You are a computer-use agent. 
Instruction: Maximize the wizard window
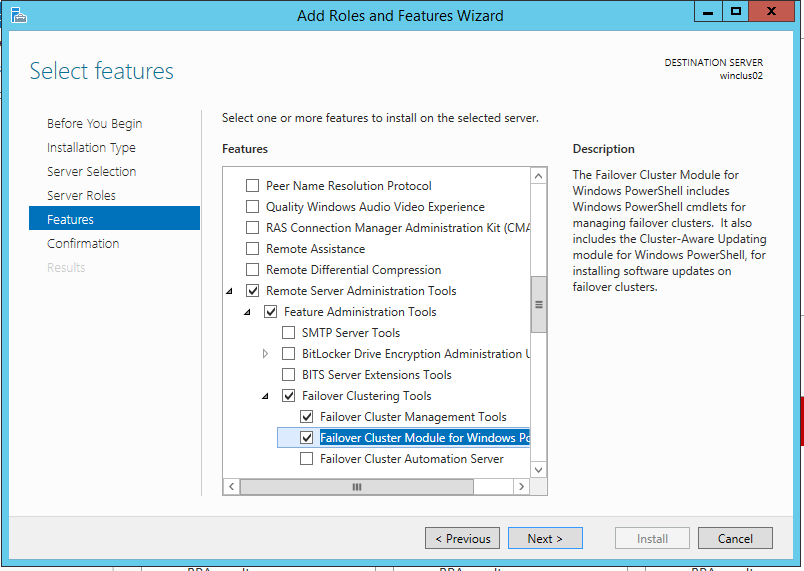click(736, 12)
